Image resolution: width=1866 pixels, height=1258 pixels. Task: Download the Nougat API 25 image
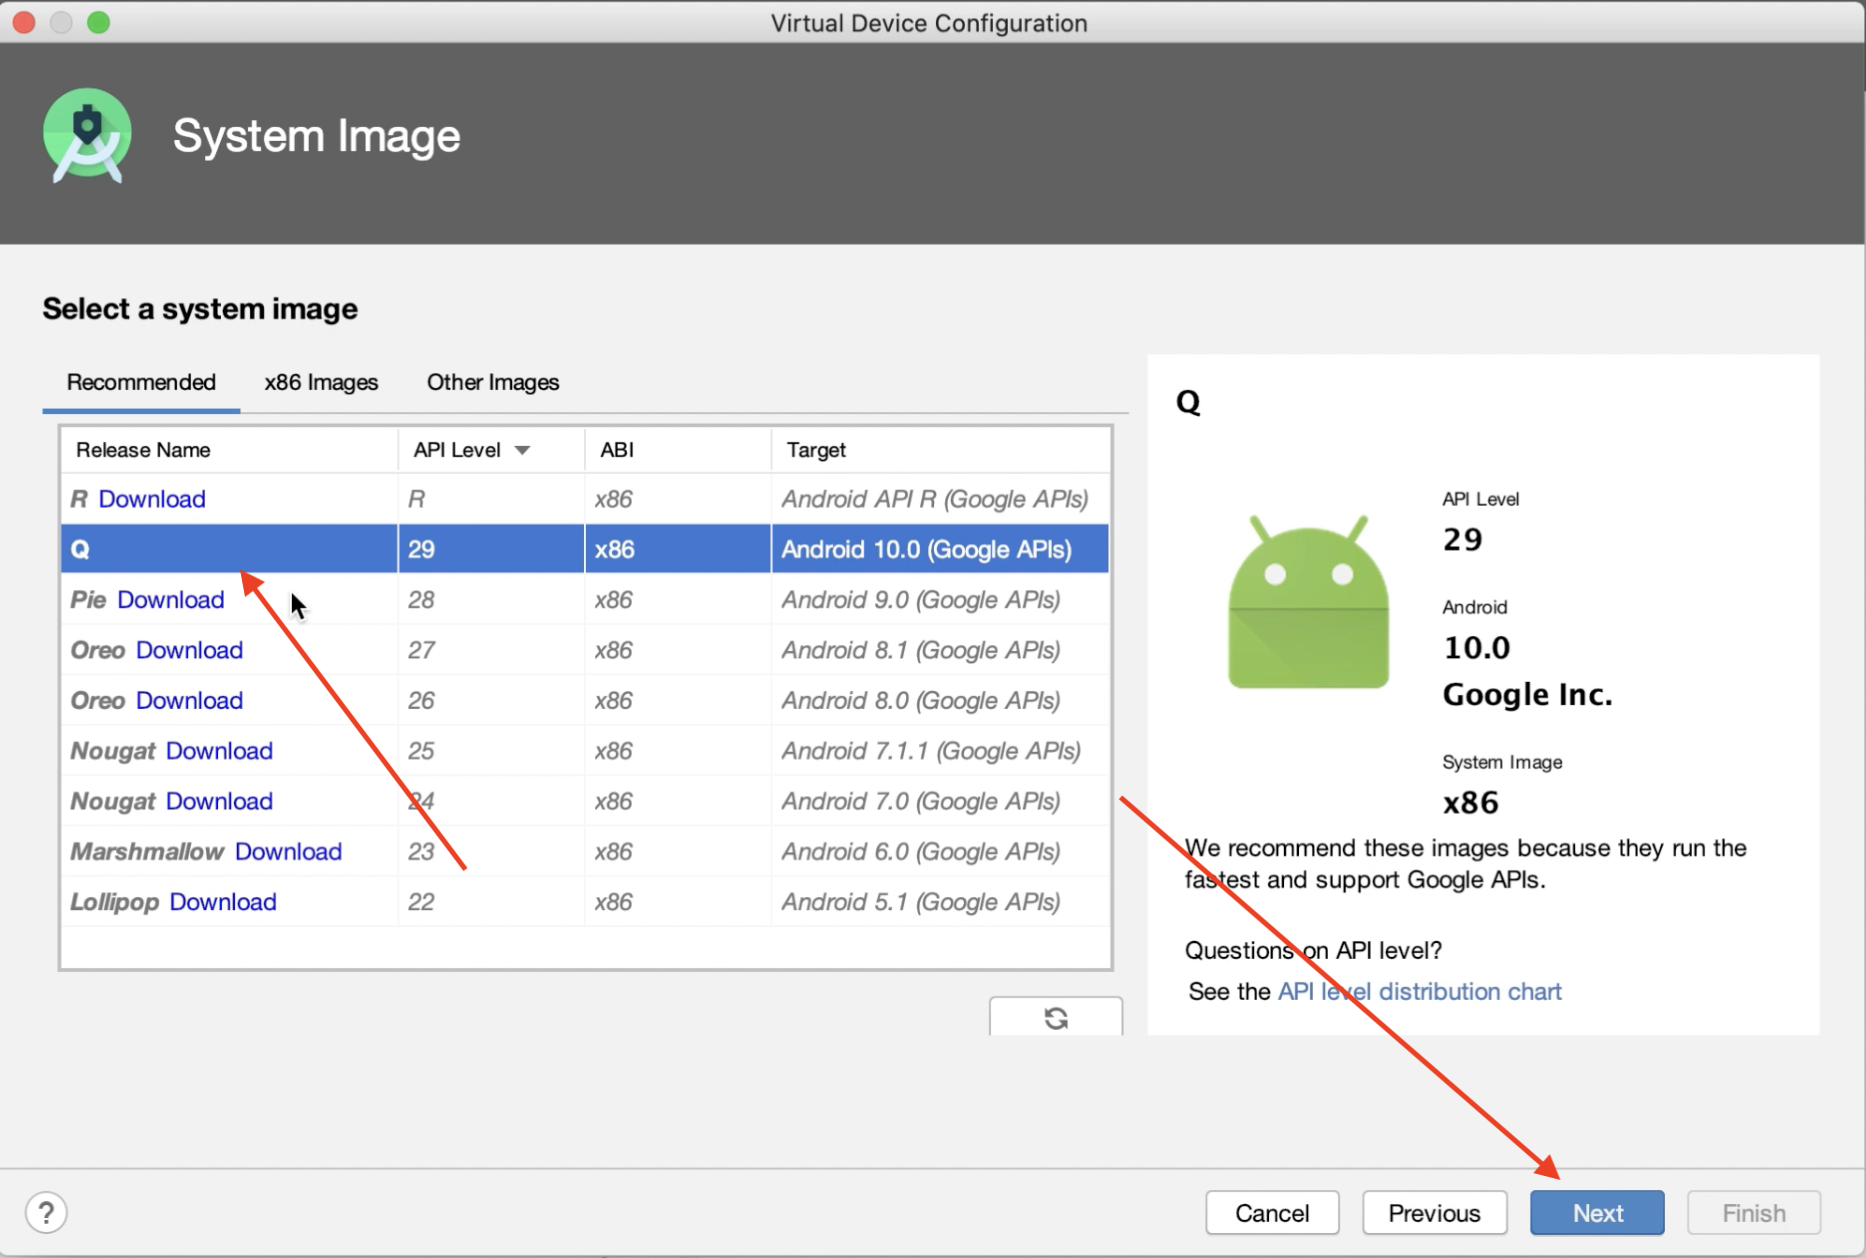tap(219, 750)
